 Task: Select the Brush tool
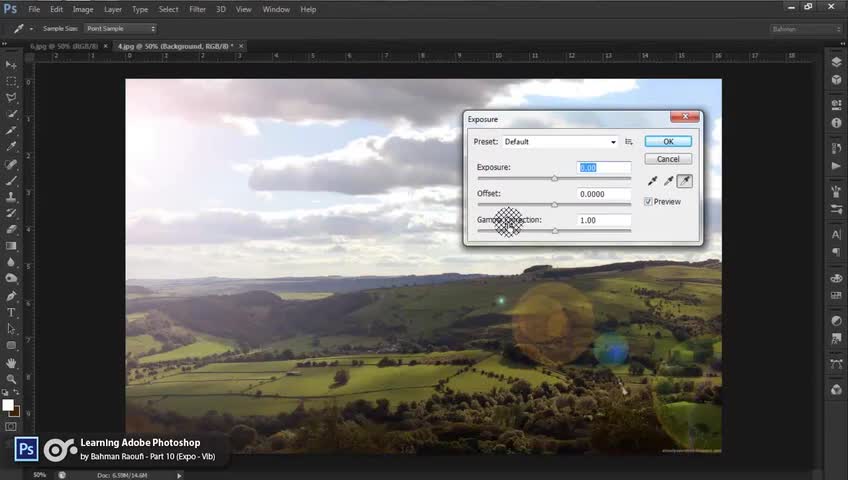11,181
